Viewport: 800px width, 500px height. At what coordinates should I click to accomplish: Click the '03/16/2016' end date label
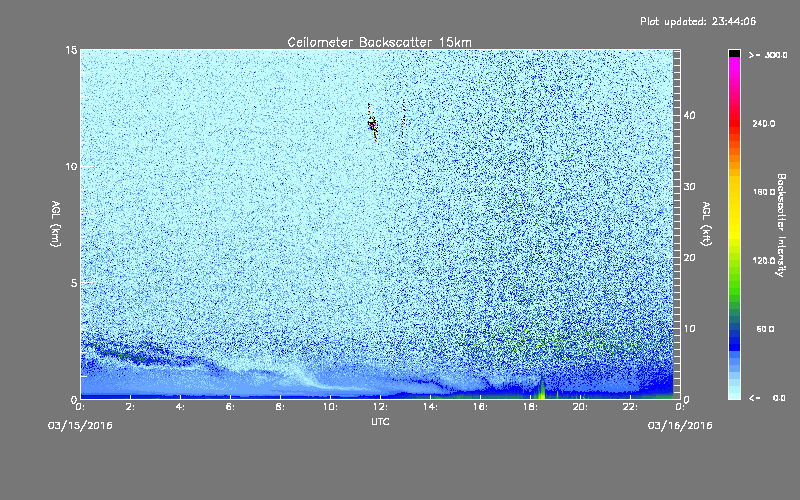(680, 426)
